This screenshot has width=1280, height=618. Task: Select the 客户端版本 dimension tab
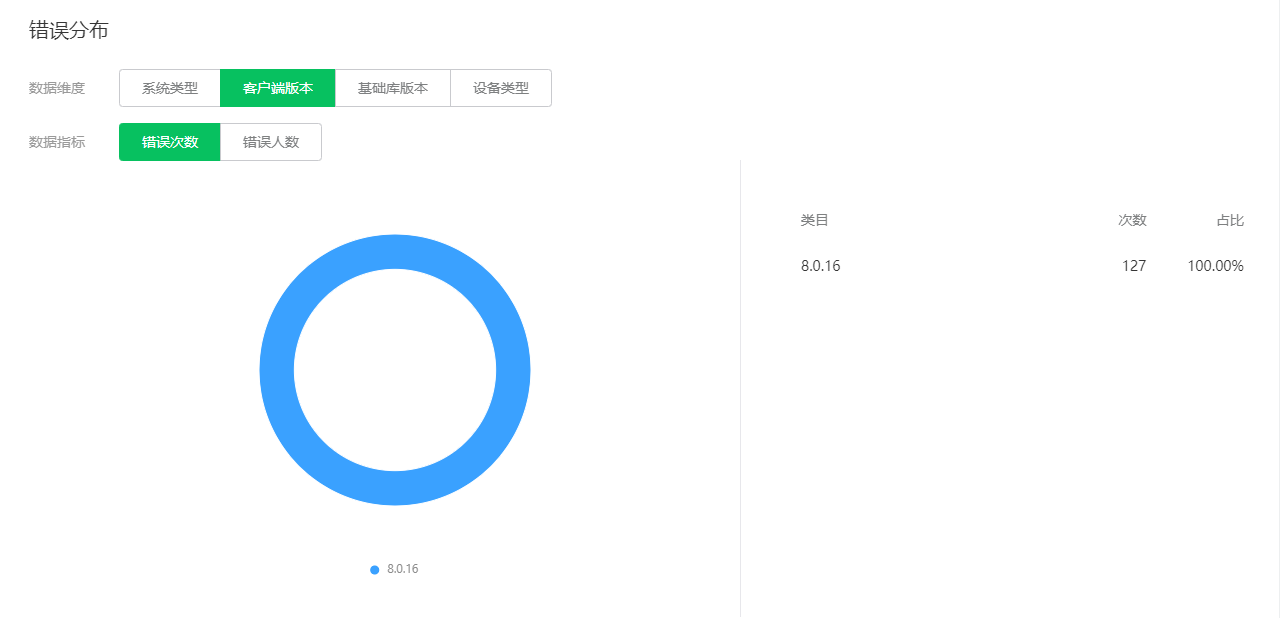click(x=278, y=88)
